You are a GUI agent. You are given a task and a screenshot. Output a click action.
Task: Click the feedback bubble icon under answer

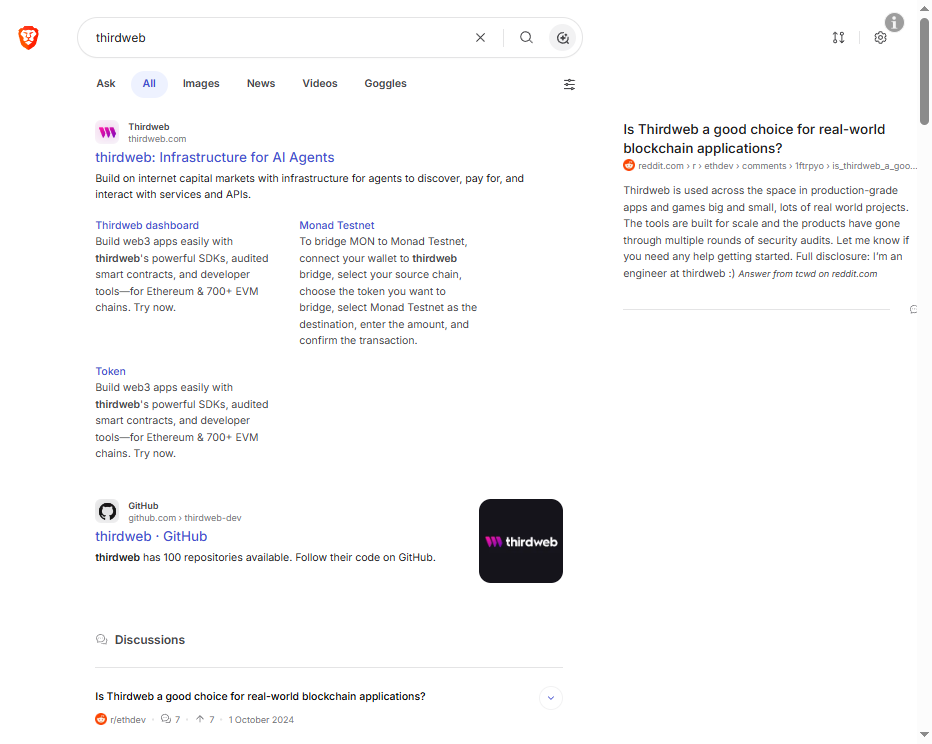click(914, 309)
